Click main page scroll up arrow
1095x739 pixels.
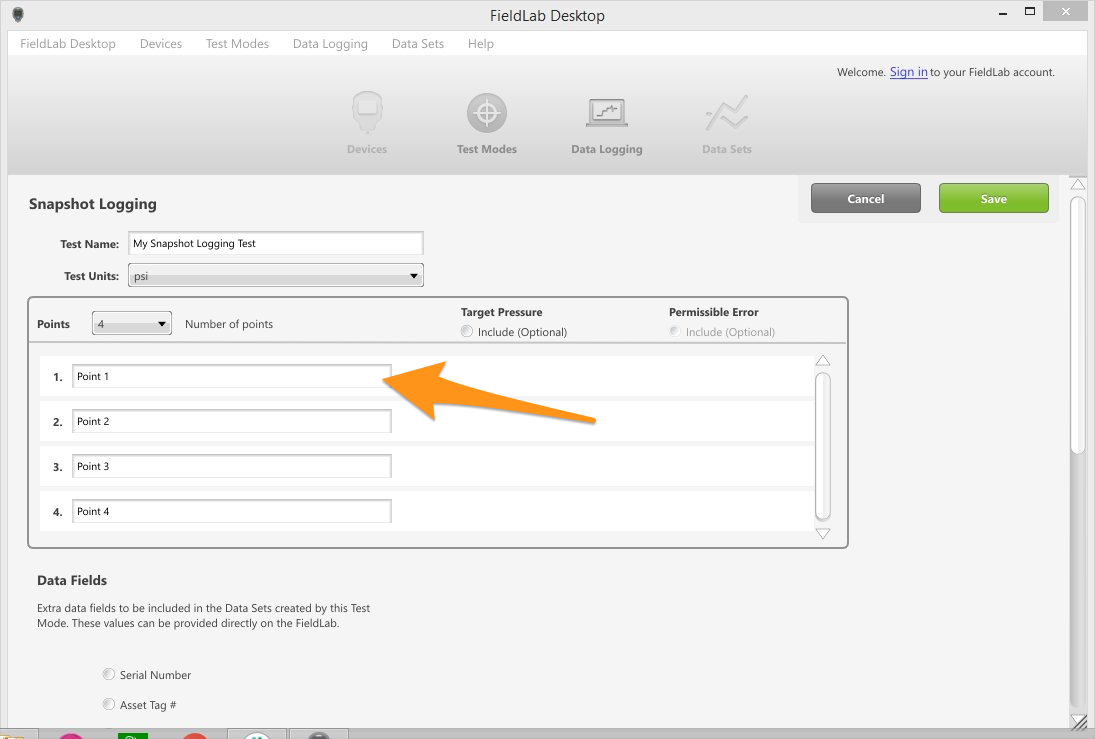tap(1078, 184)
